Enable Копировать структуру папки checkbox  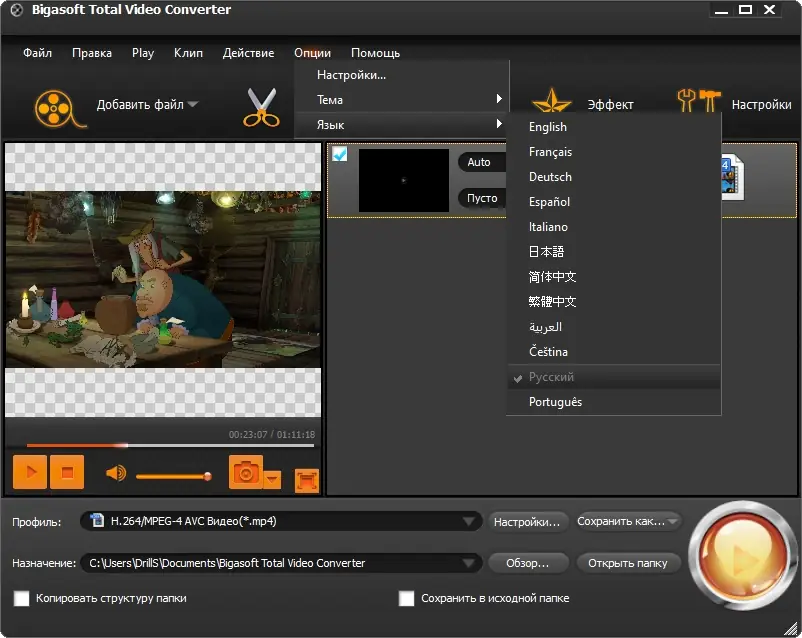pyautogui.click(x=21, y=598)
